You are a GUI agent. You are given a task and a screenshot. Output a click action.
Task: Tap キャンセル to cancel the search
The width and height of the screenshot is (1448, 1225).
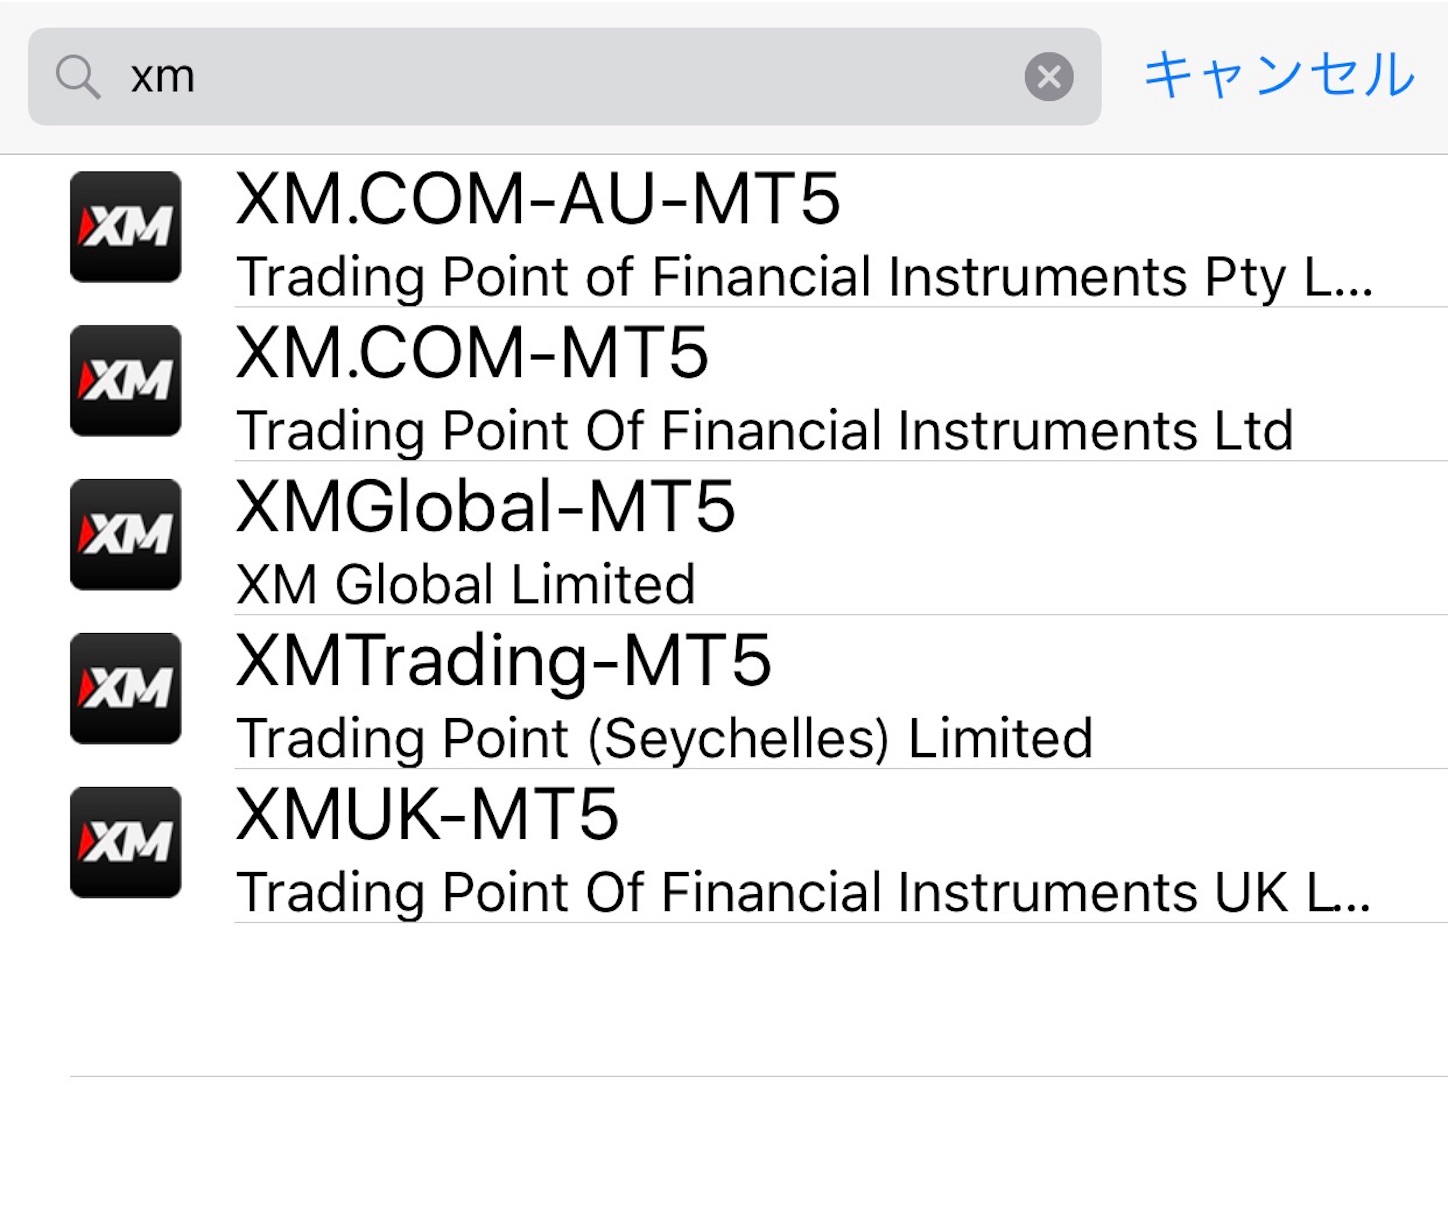point(1279,75)
